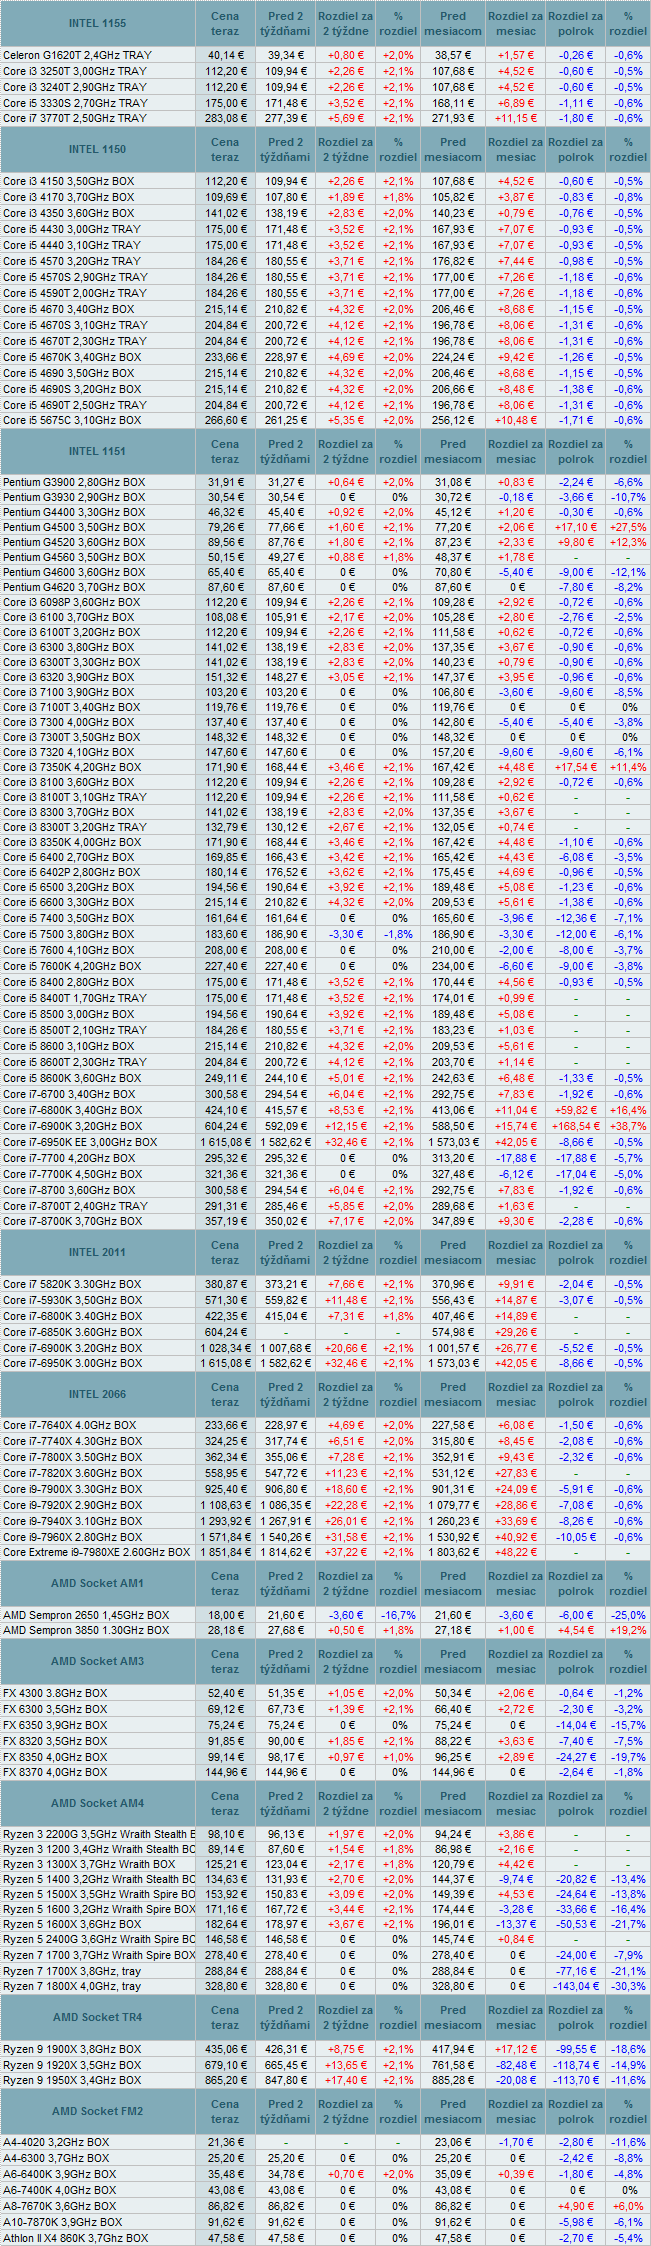
Task: Select the Athlon II X4 860K 3,7Ghz BOX row name
Action: [x=75, y=2238]
